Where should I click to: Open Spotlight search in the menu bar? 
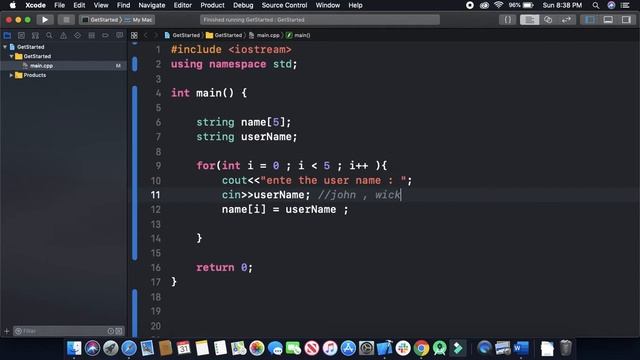click(596, 5)
